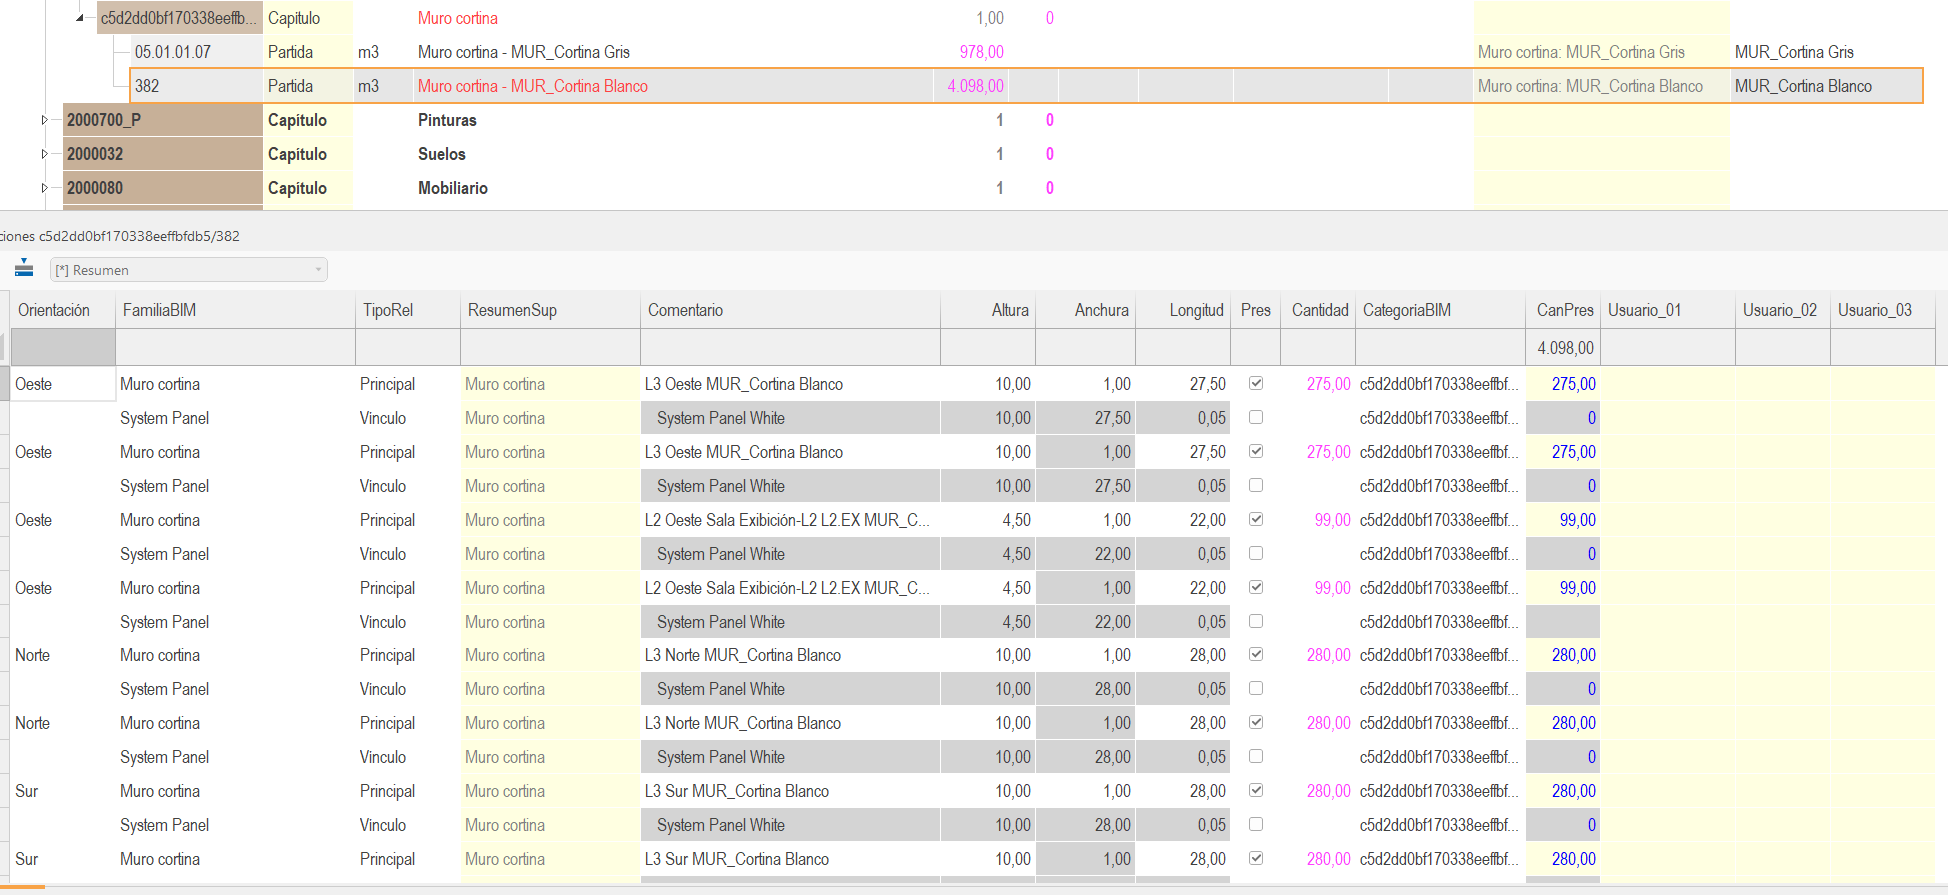
Task: Click the Usuario_02 column header
Action: 1783,310
